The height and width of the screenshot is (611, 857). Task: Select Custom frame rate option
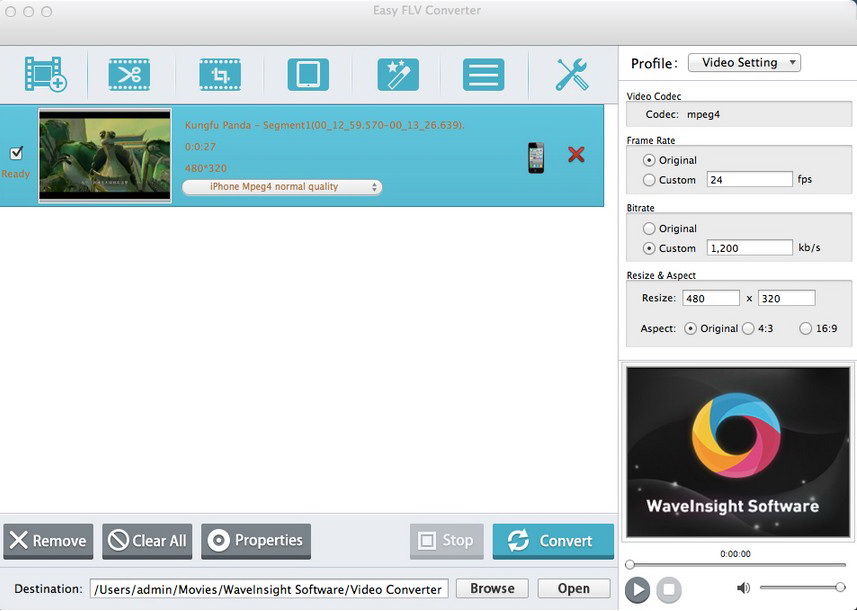(x=649, y=180)
